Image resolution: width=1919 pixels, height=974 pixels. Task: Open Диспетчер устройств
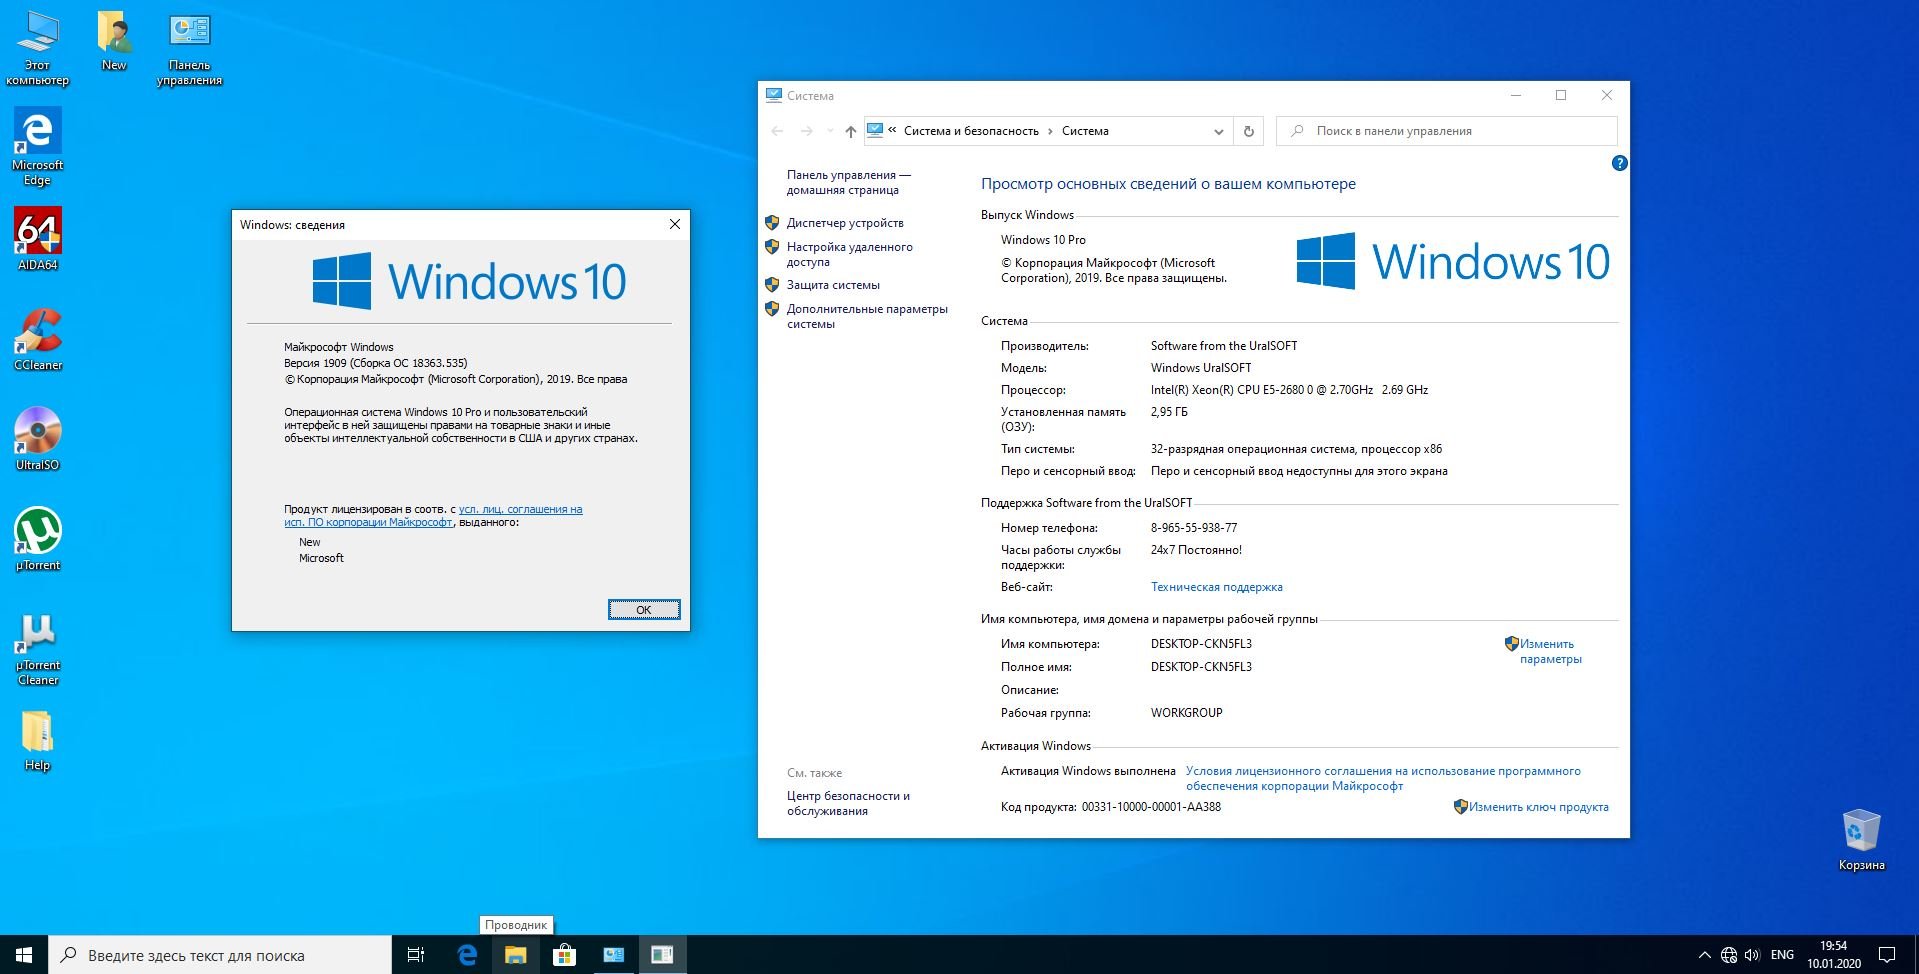pos(845,223)
